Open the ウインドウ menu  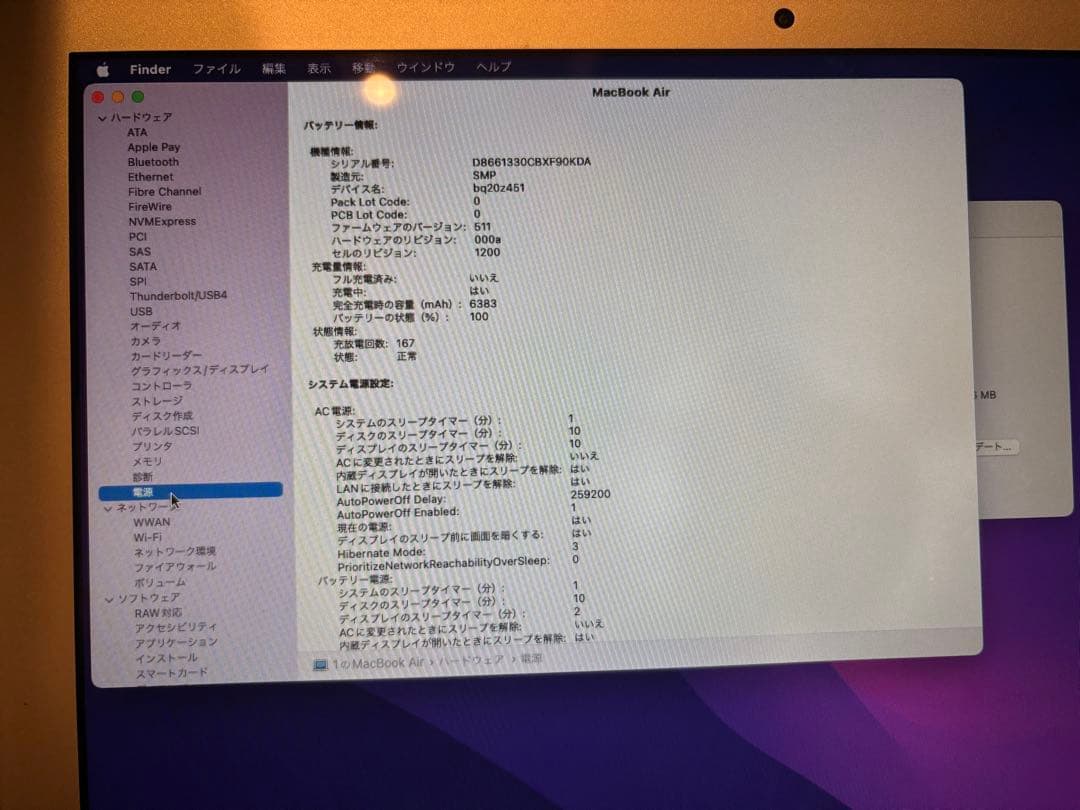(424, 69)
